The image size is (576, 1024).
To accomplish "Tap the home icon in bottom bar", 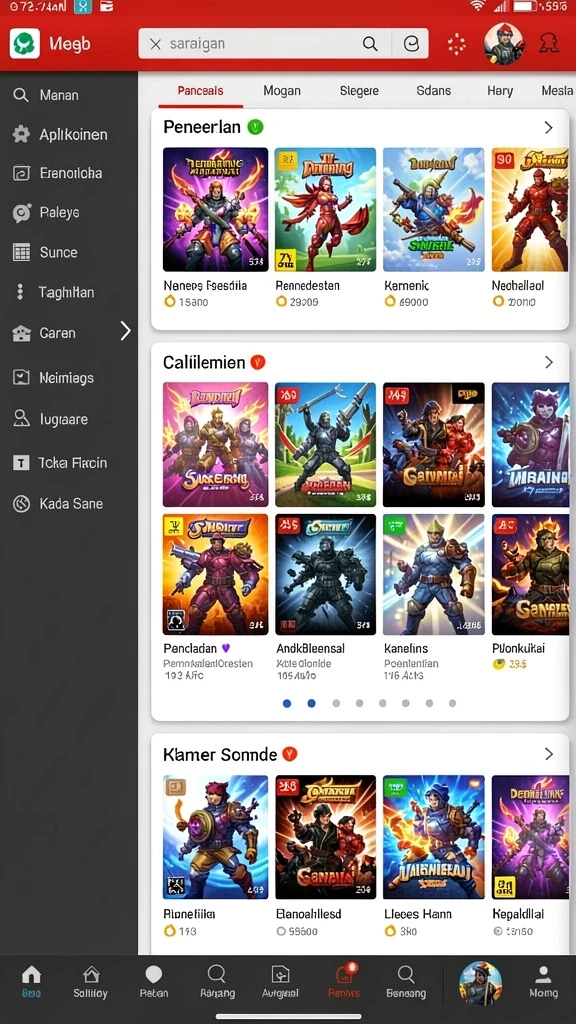I will click(x=31, y=976).
